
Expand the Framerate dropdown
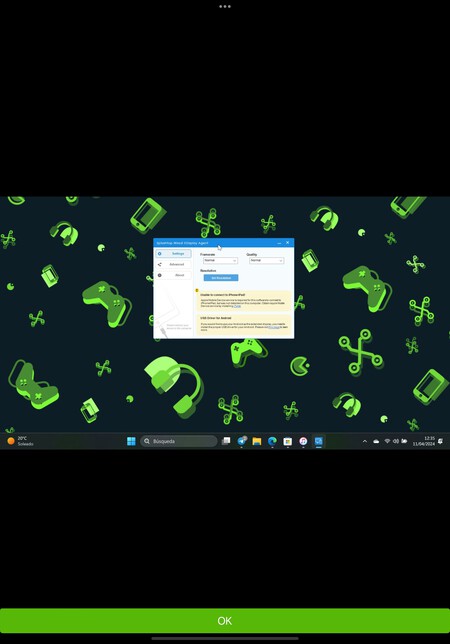pos(220,260)
